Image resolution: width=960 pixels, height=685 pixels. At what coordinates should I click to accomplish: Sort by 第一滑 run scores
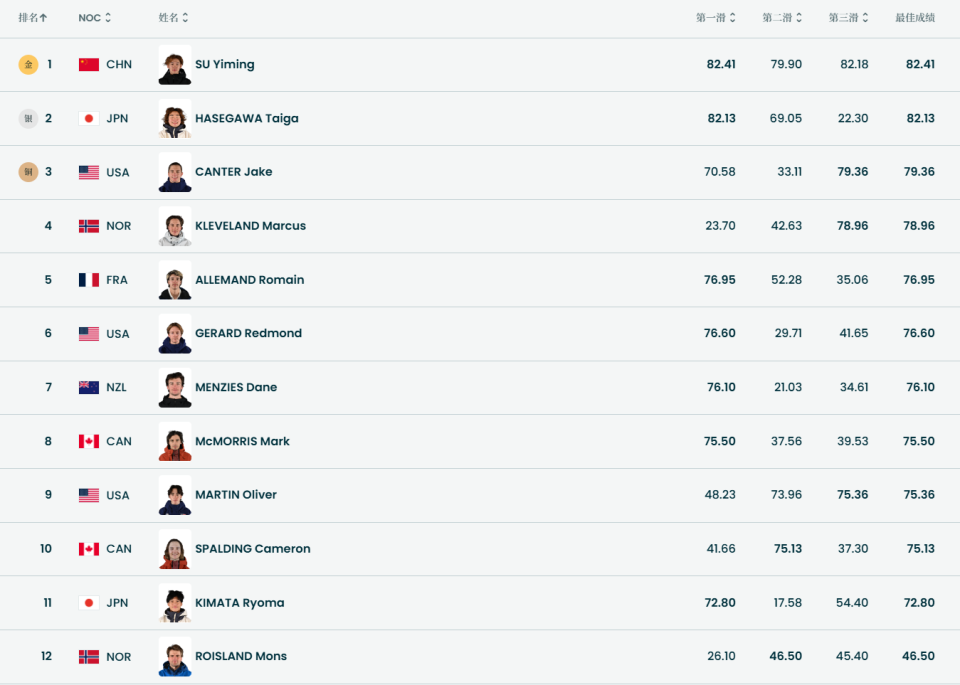pyautogui.click(x=716, y=18)
